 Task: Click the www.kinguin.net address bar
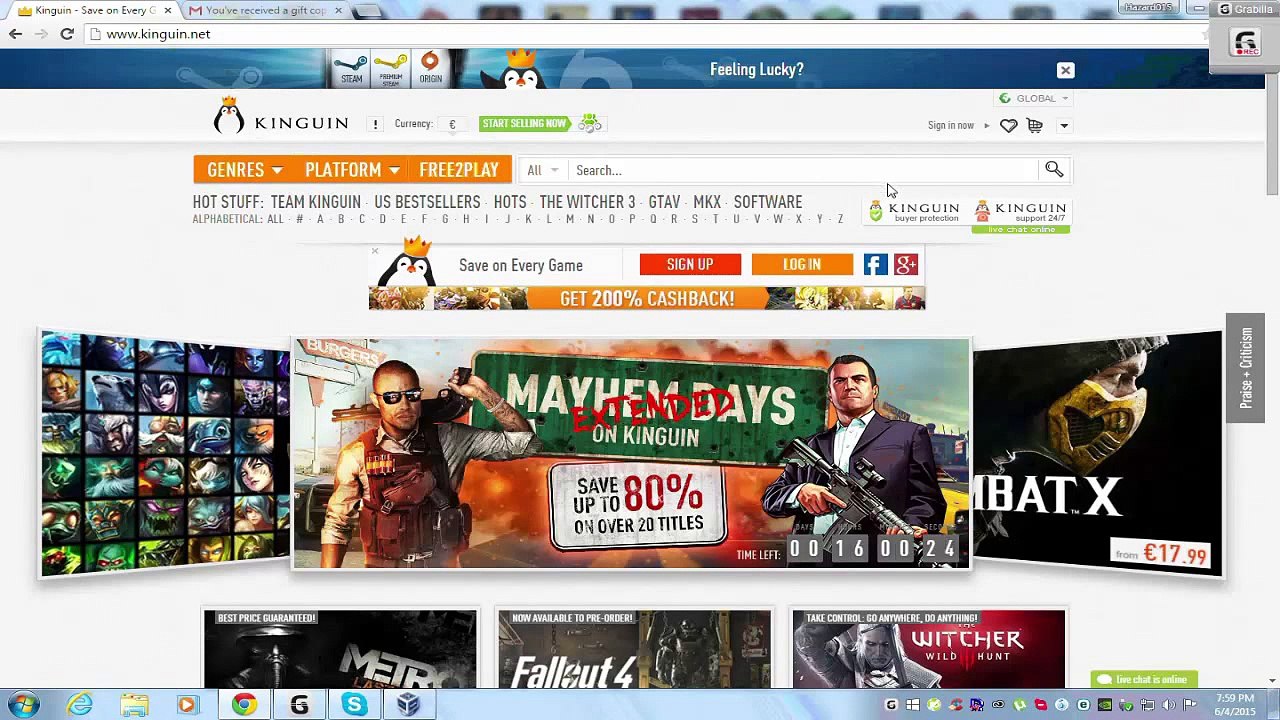coord(640,34)
